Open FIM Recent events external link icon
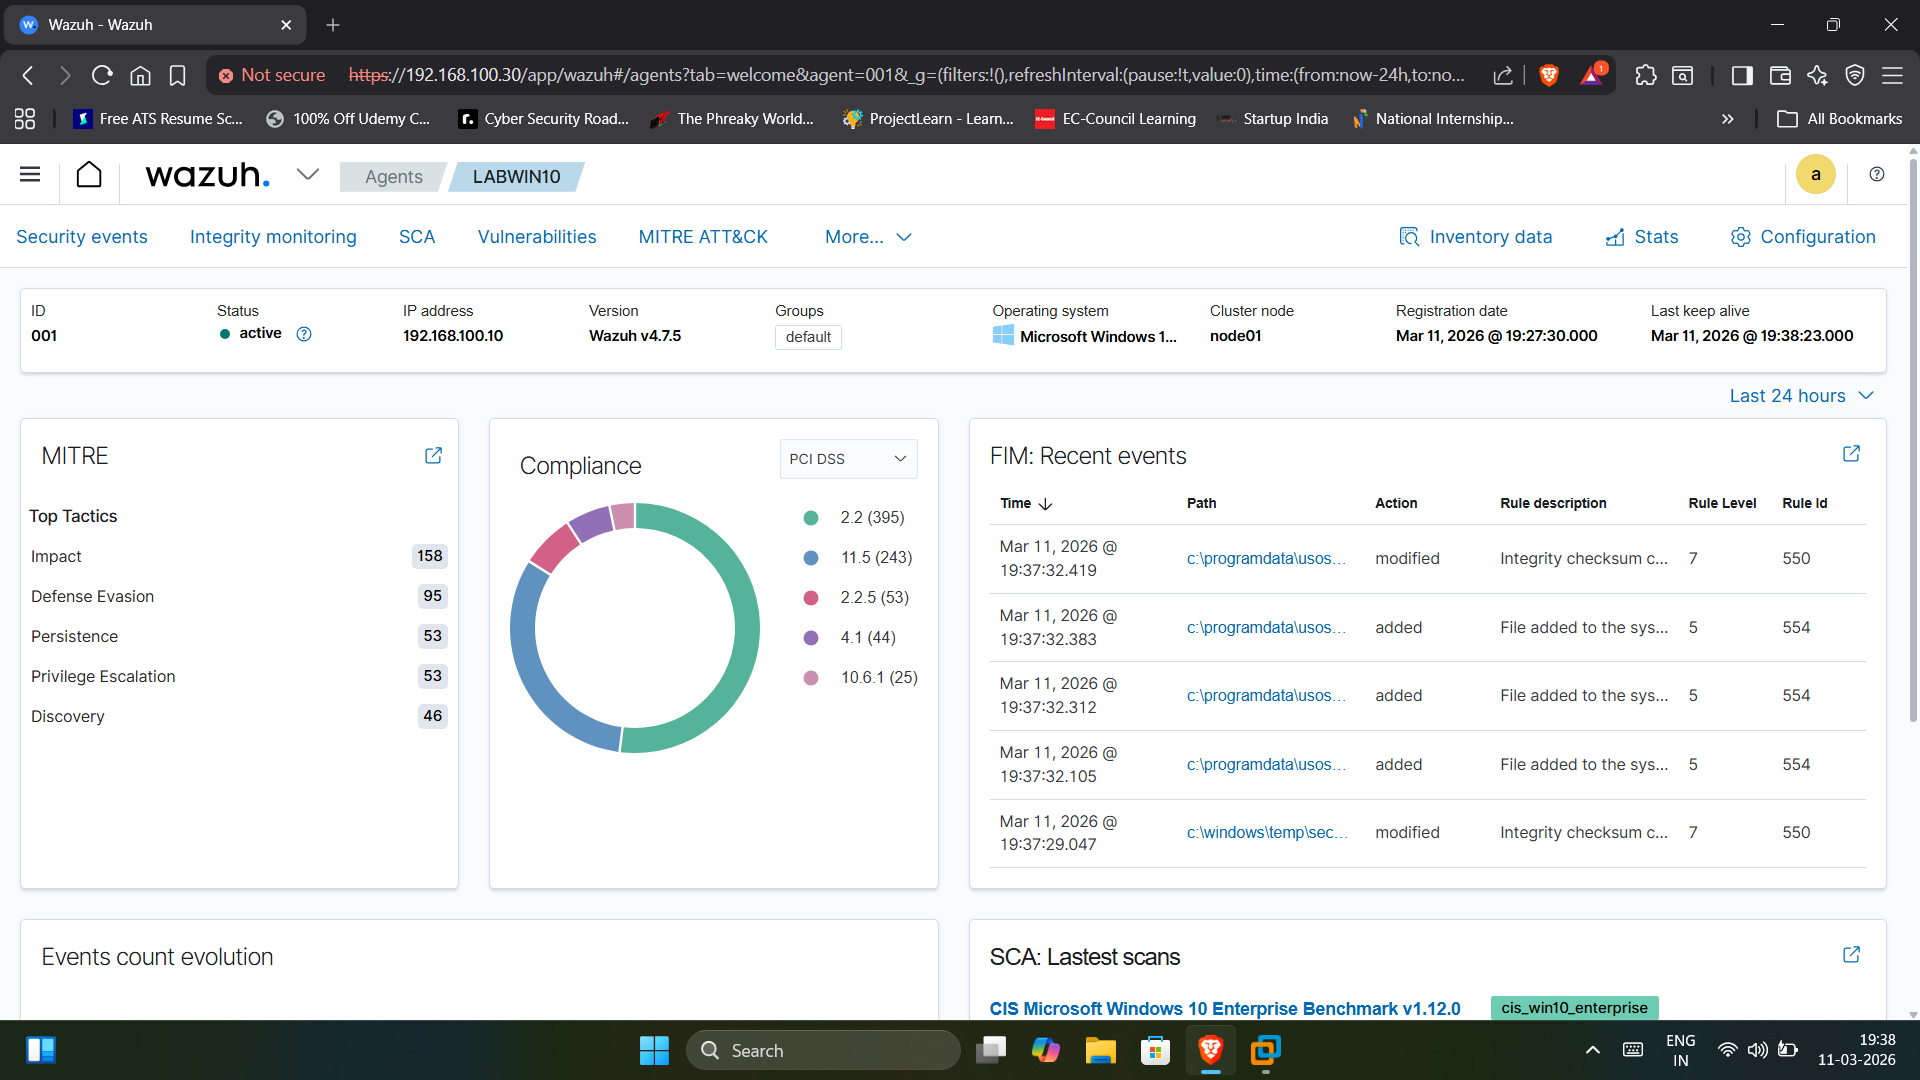Viewport: 1920px width, 1080px height. tap(1851, 454)
